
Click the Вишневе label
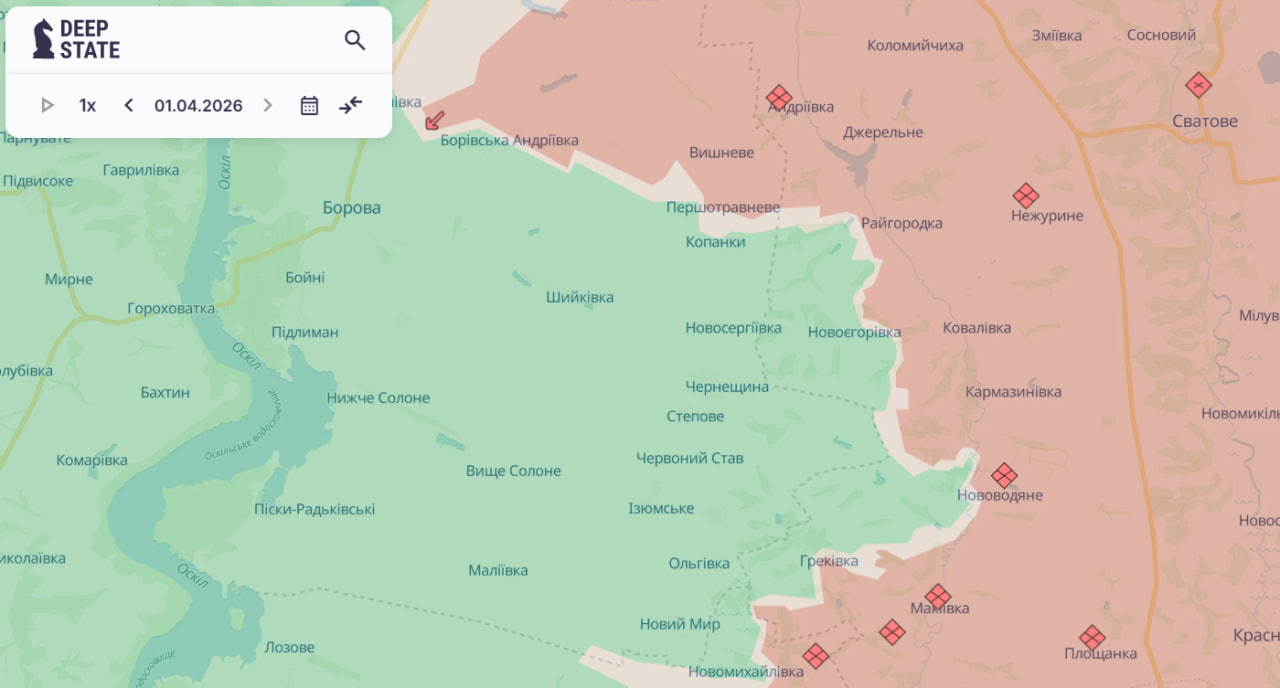(x=722, y=152)
